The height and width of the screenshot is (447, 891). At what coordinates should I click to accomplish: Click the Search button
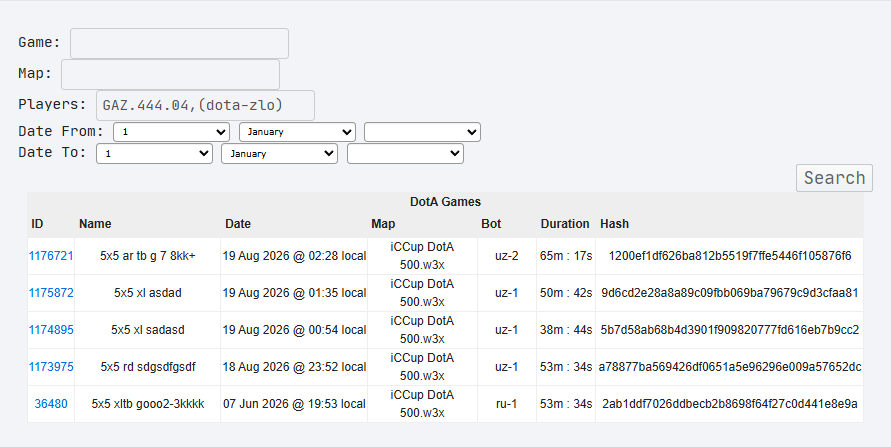pyautogui.click(x=834, y=178)
